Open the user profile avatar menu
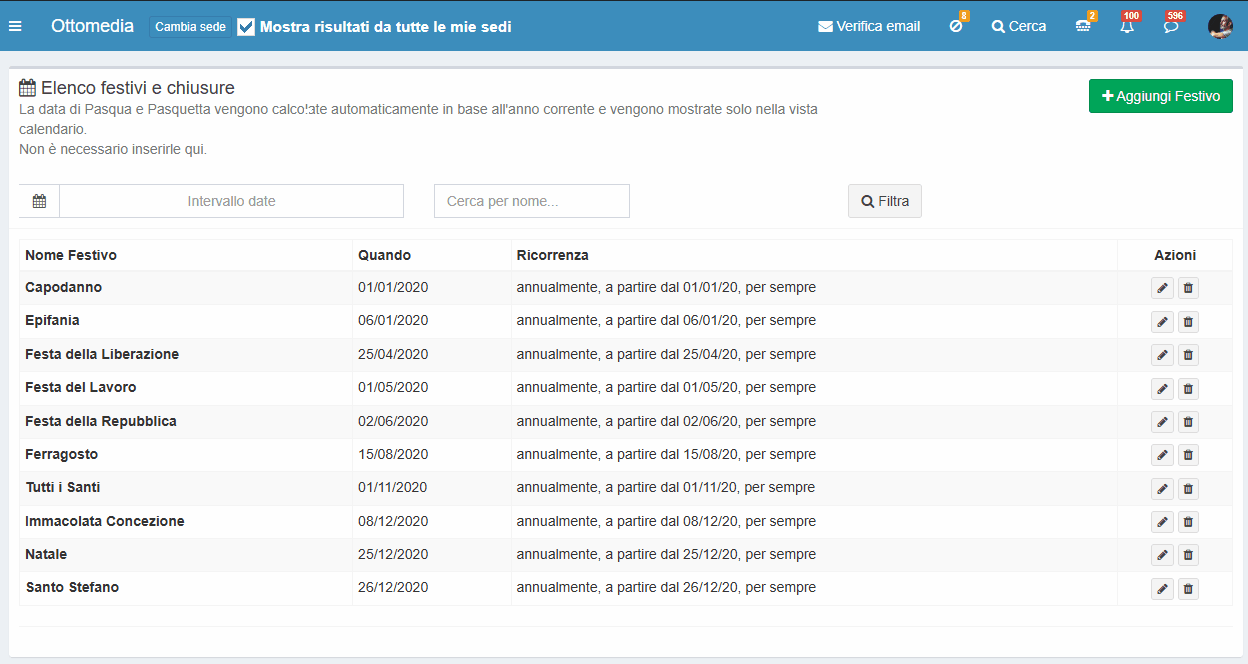The height and width of the screenshot is (664, 1248). (x=1220, y=27)
